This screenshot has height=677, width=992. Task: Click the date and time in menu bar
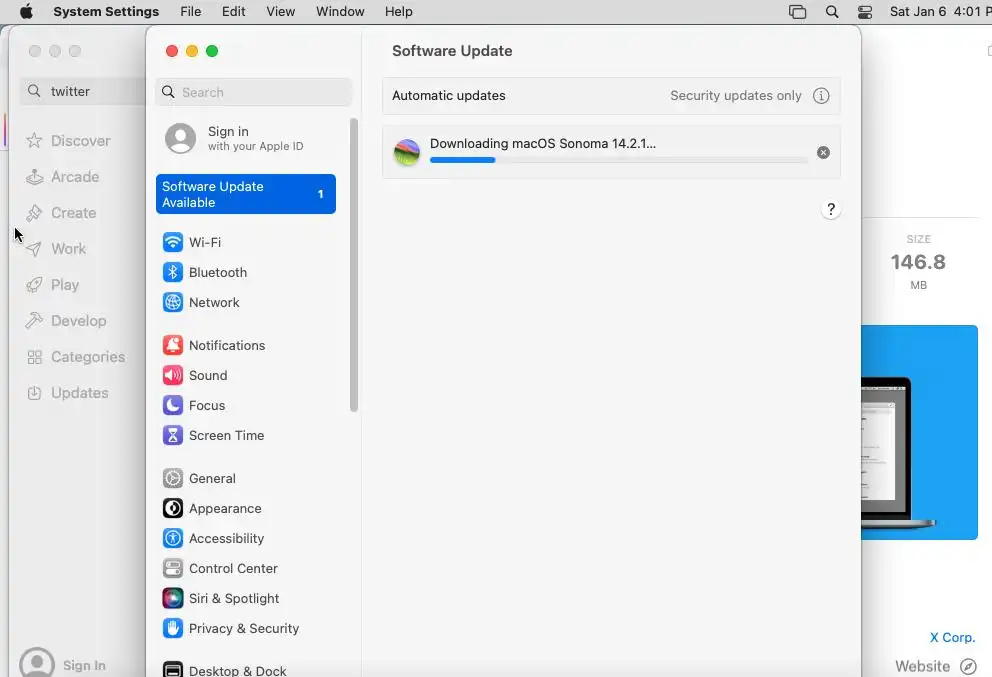pyautogui.click(x=940, y=11)
